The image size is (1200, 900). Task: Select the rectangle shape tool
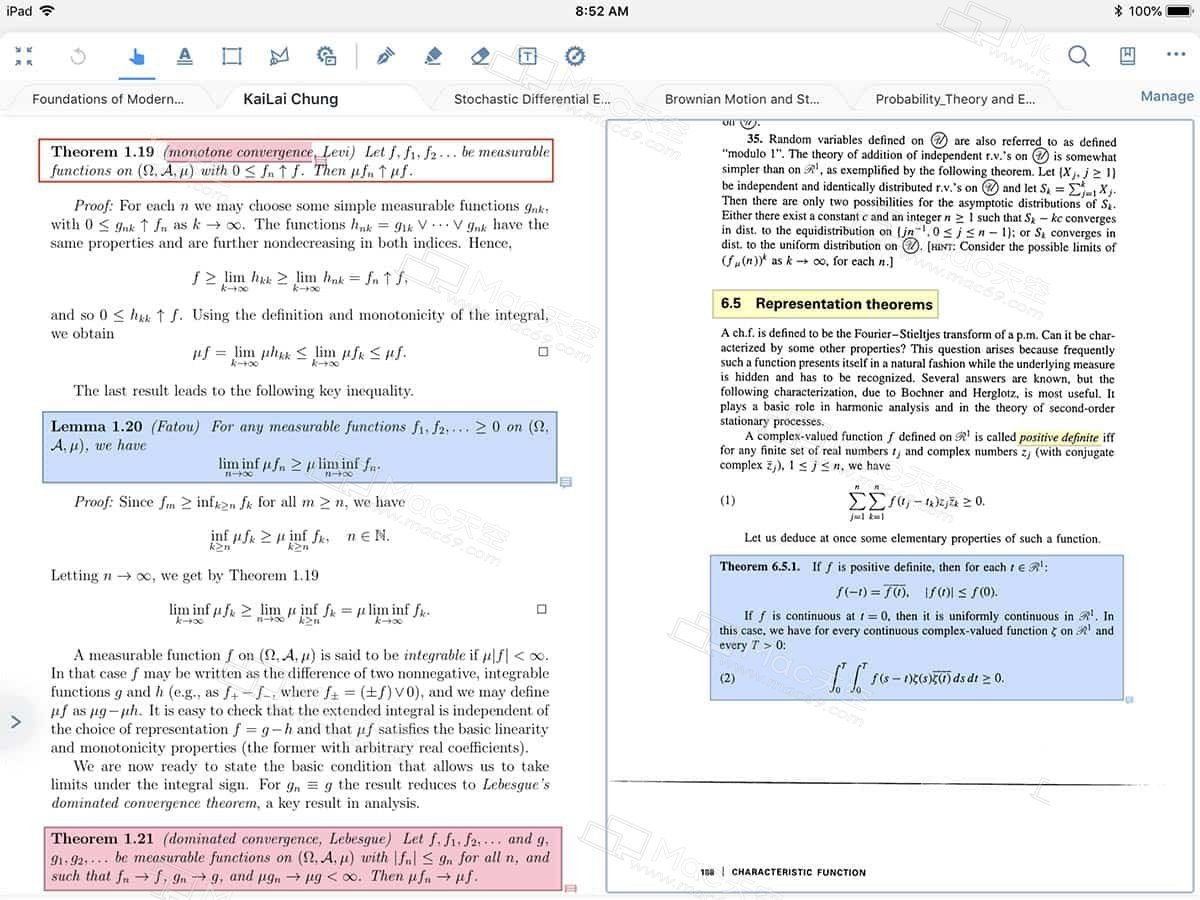click(232, 56)
